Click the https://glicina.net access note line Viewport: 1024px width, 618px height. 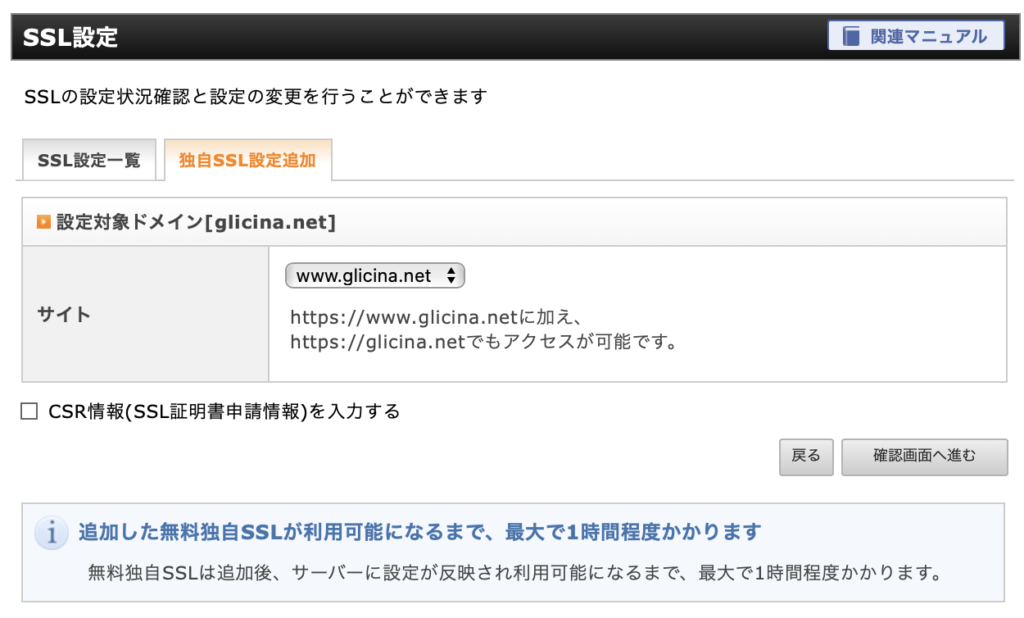click(x=484, y=342)
